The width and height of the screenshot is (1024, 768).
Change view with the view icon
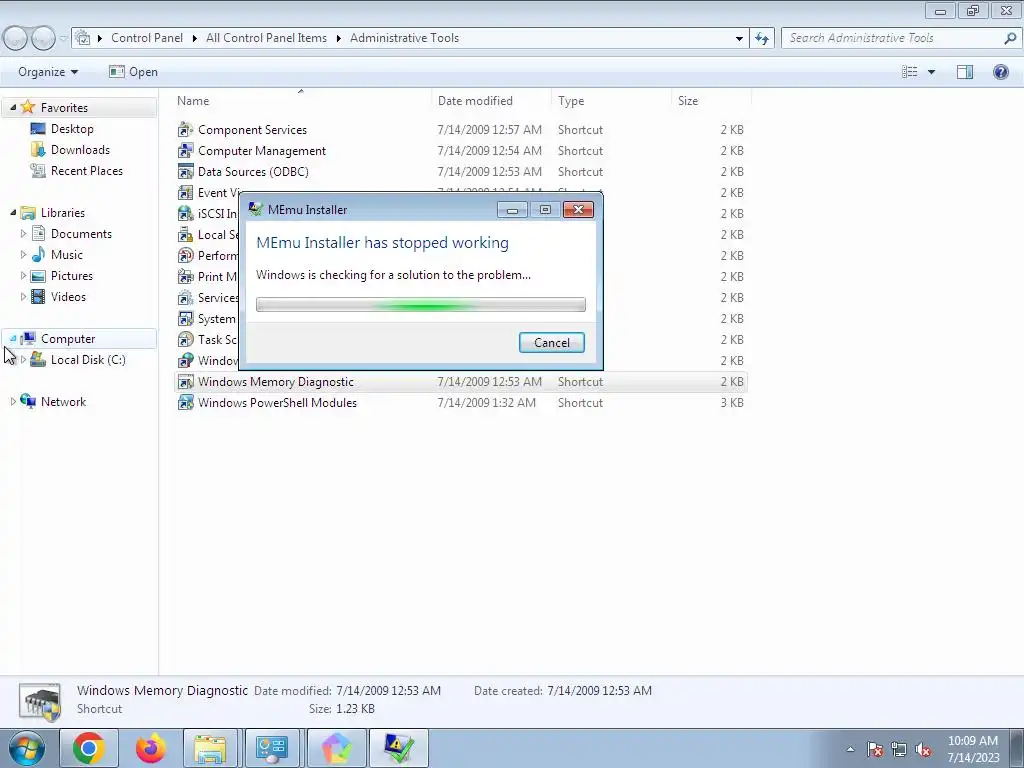[x=910, y=72]
